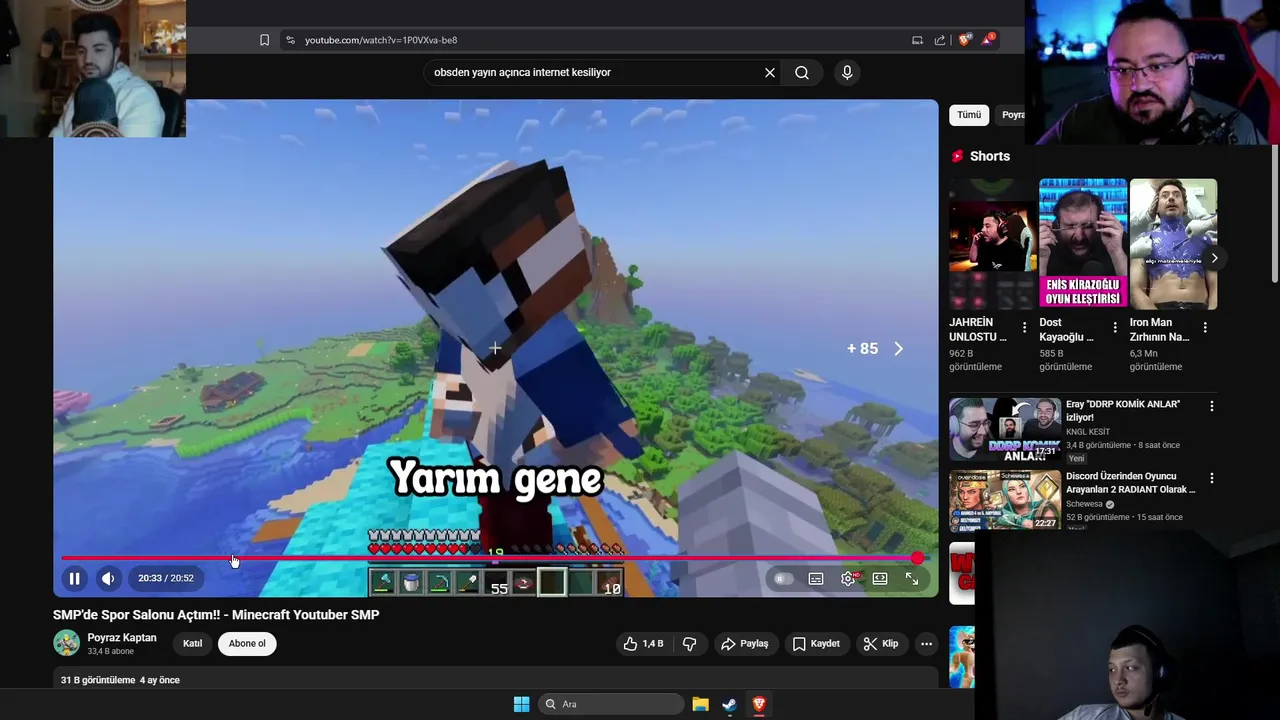
Task: Open Paylaş share button
Action: click(x=745, y=644)
